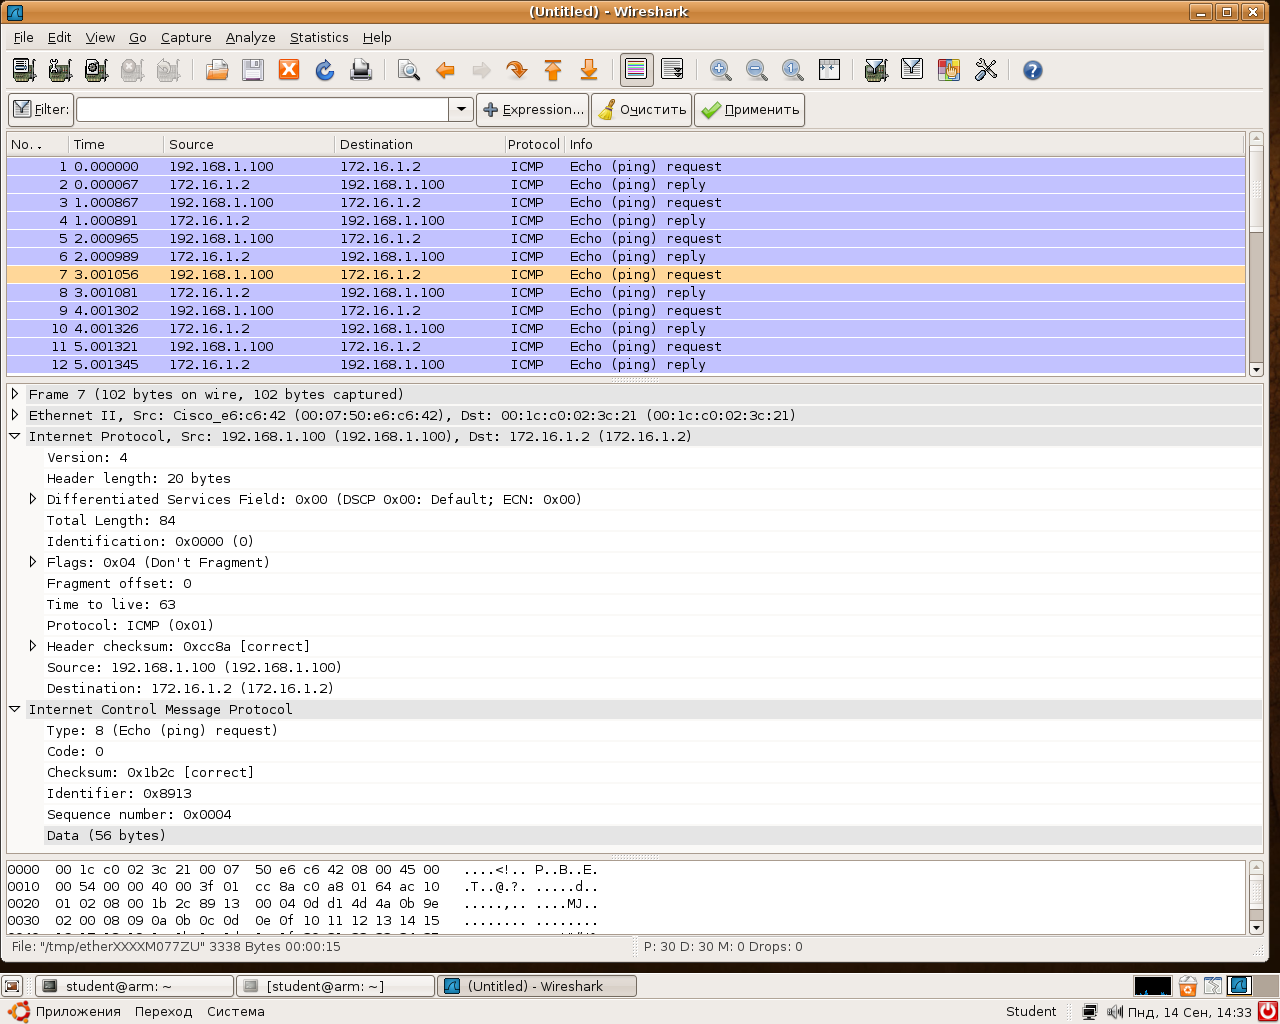Switch to student@arm: ~ taskbar window
The width and height of the screenshot is (1280, 1024).
point(135,986)
